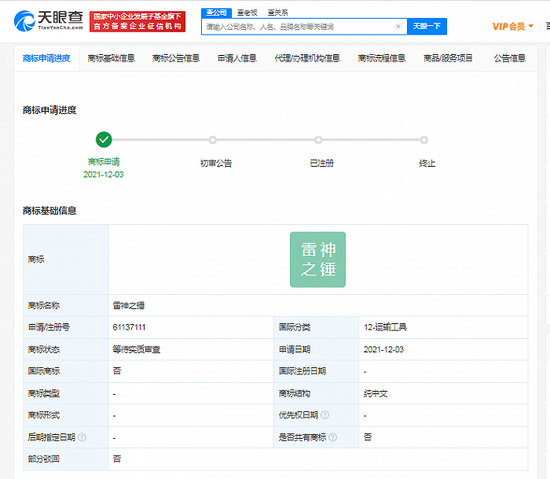Expand the VIP会员 dropdown arrow
550x479 pixels.
pos(531,26)
